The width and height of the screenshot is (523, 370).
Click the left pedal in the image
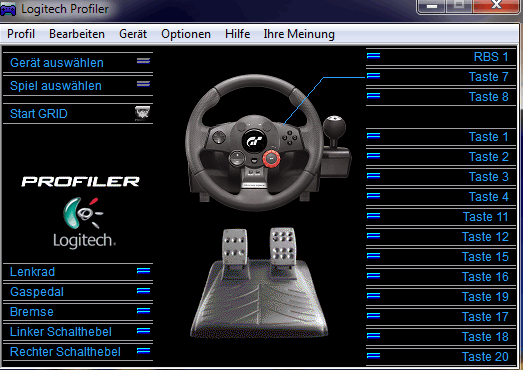[234, 248]
